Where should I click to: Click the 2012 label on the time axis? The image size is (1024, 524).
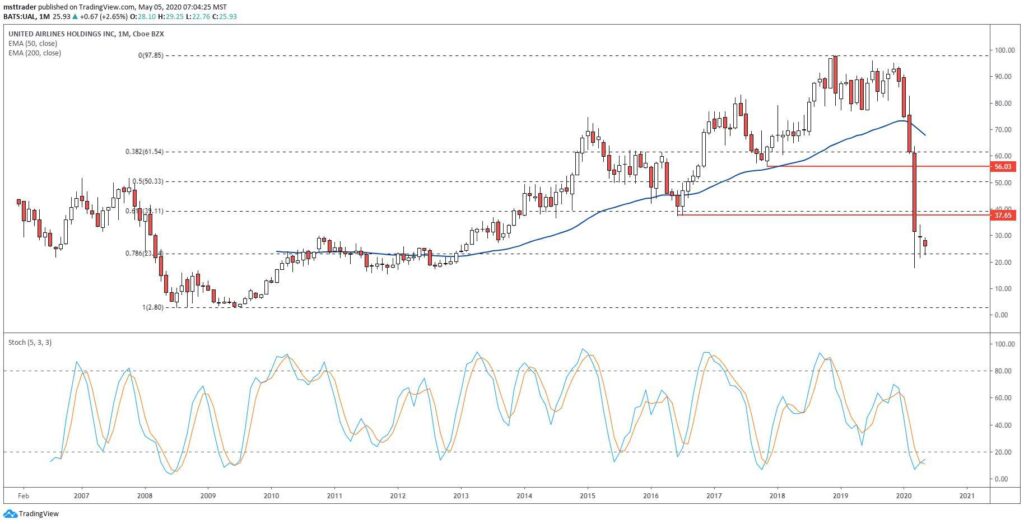tap(398, 497)
